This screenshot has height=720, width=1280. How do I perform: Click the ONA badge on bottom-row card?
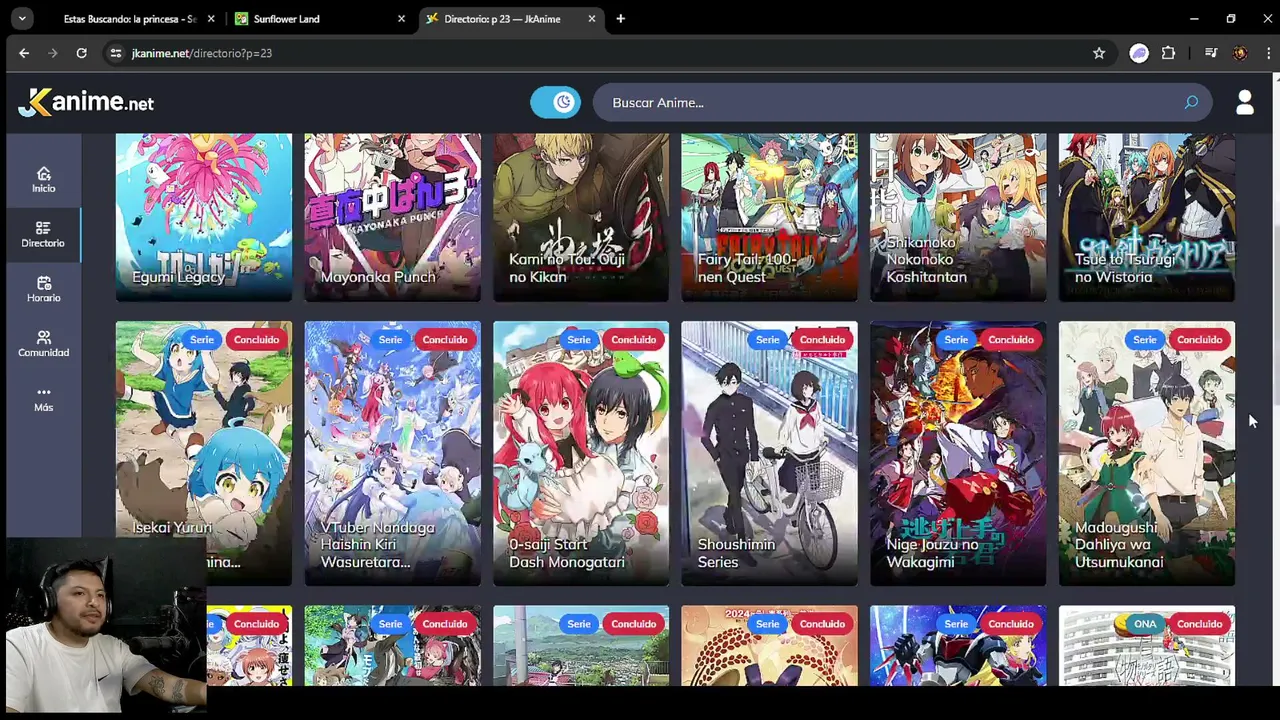coord(1145,624)
